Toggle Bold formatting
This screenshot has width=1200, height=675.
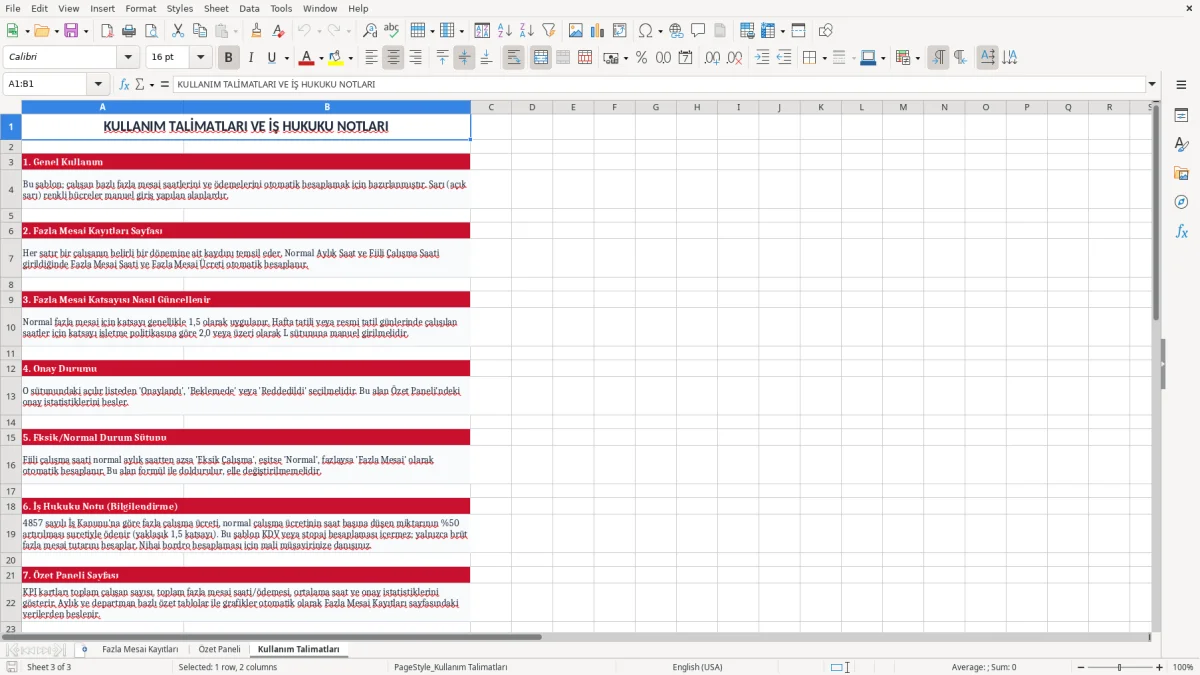pos(228,58)
